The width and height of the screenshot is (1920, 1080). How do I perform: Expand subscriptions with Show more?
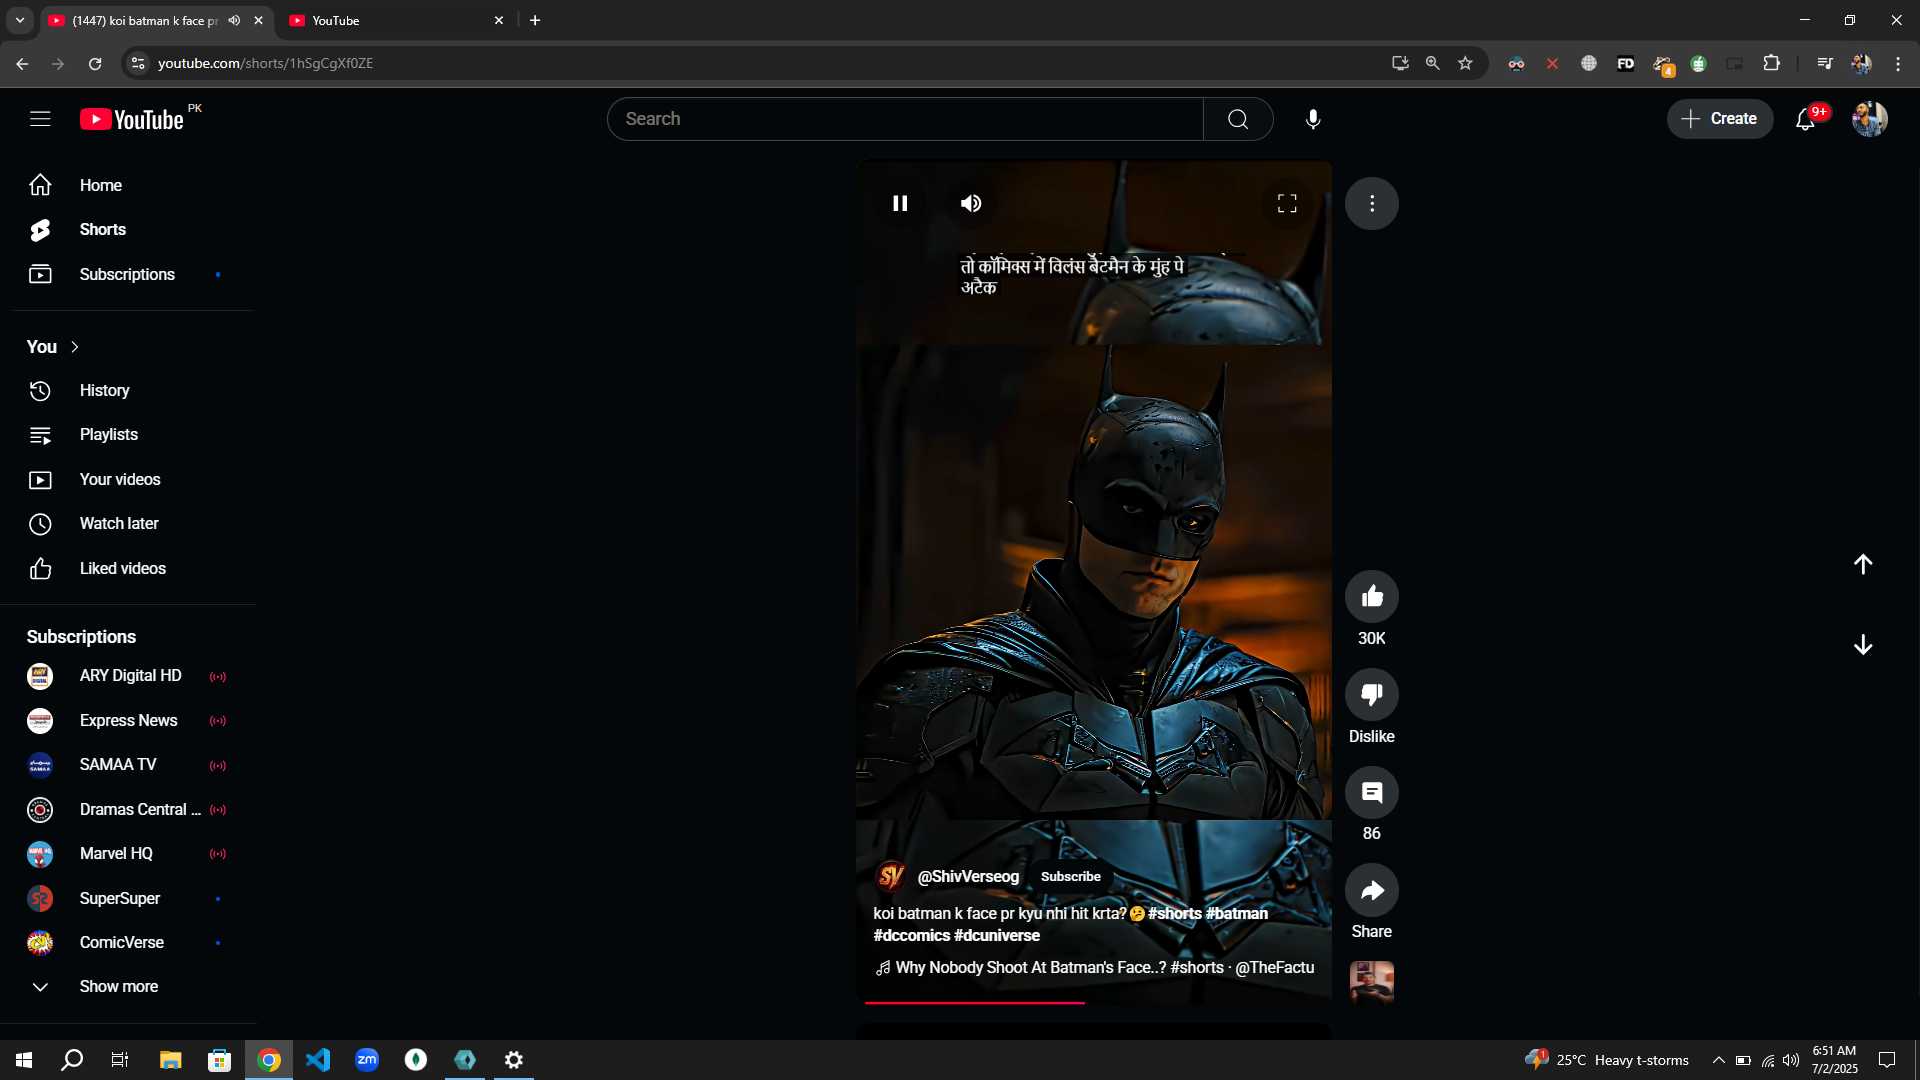tap(126, 987)
